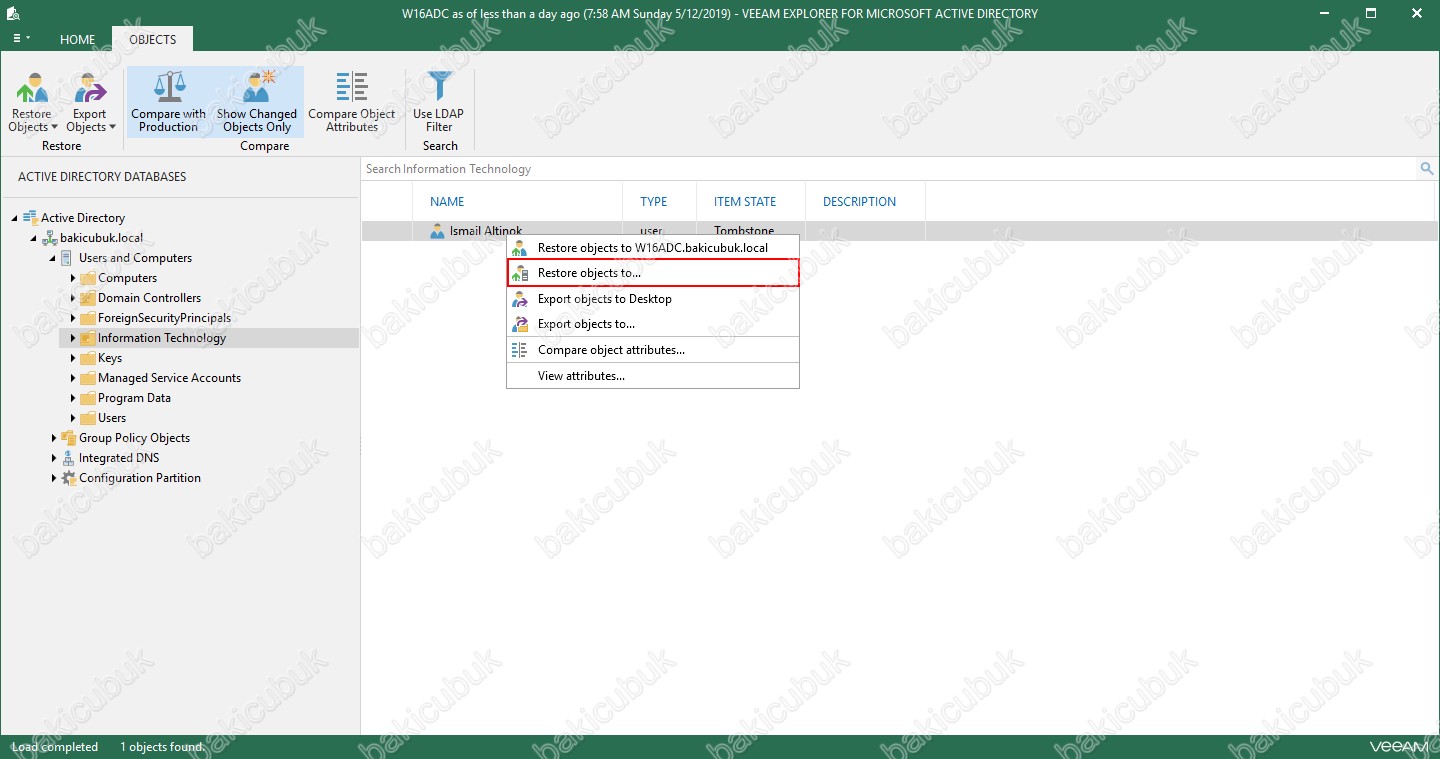
Task: Click the Computers folder icon
Action: coord(88,278)
